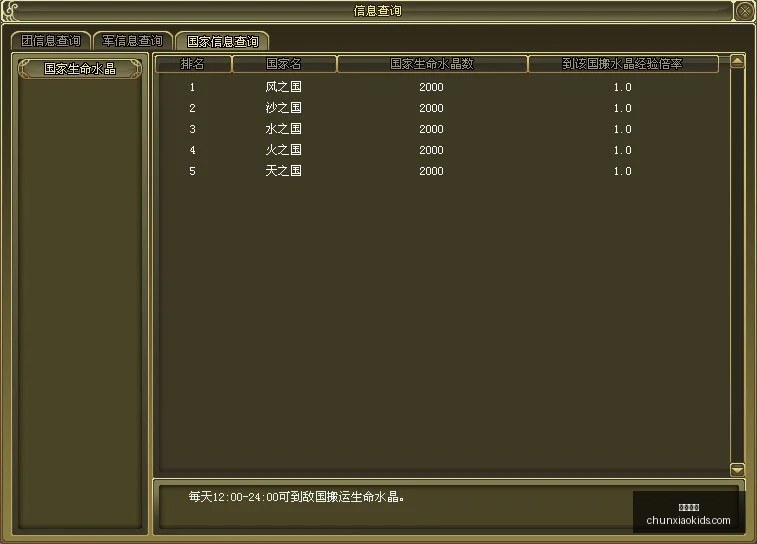Click the 1.0 multiplier for 火之国
757x544 pixels.
(x=622, y=150)
